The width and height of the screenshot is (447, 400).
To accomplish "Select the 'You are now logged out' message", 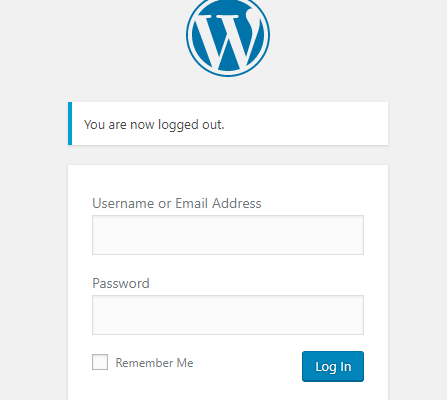I will (154, 125).
